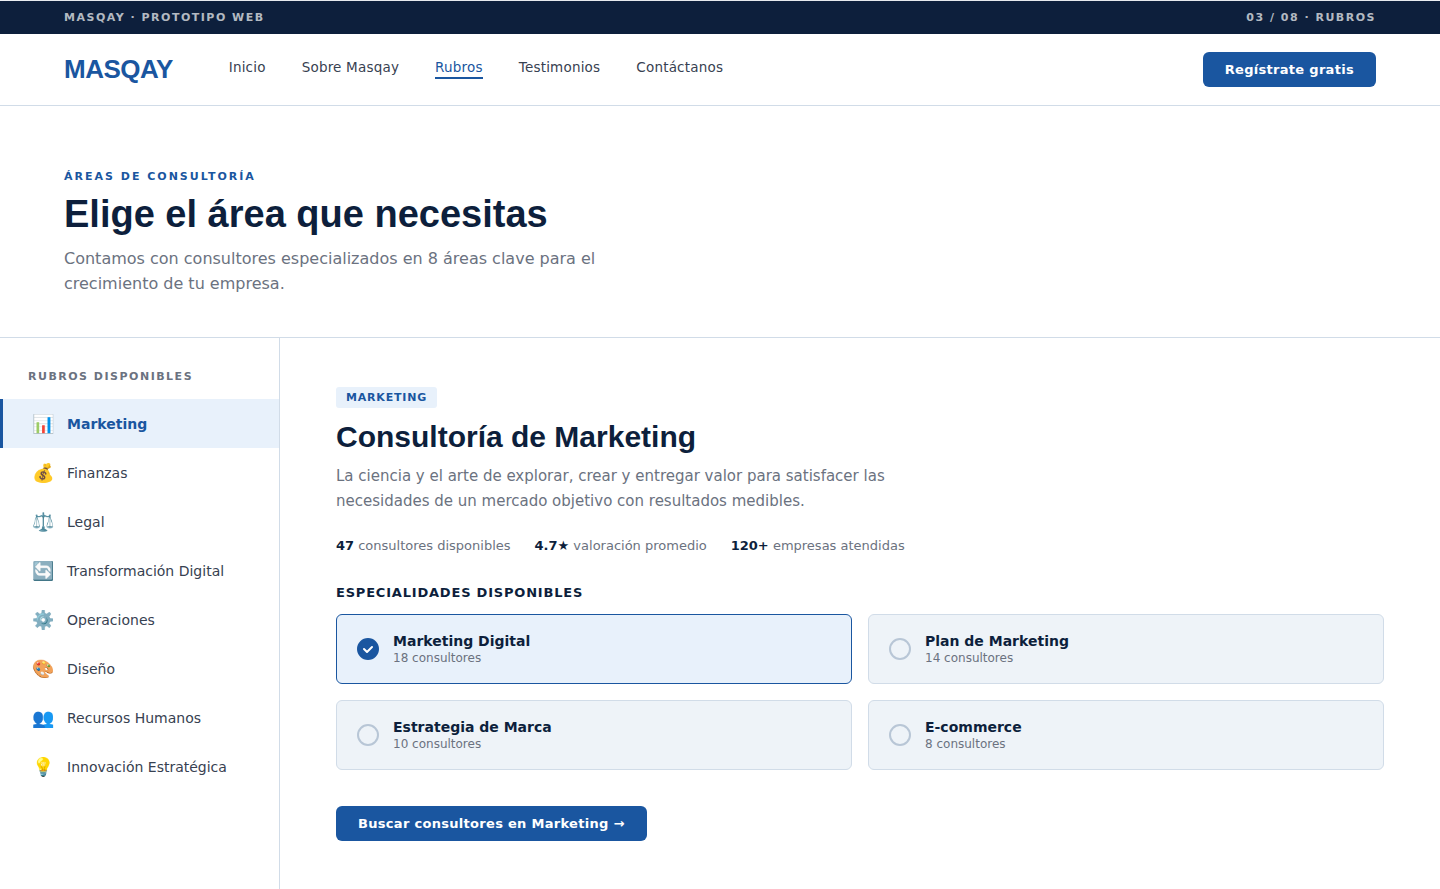Click the checked Marketing Digital option
The width and height of the screenshot is (1440, 889).
pos(594,649)
